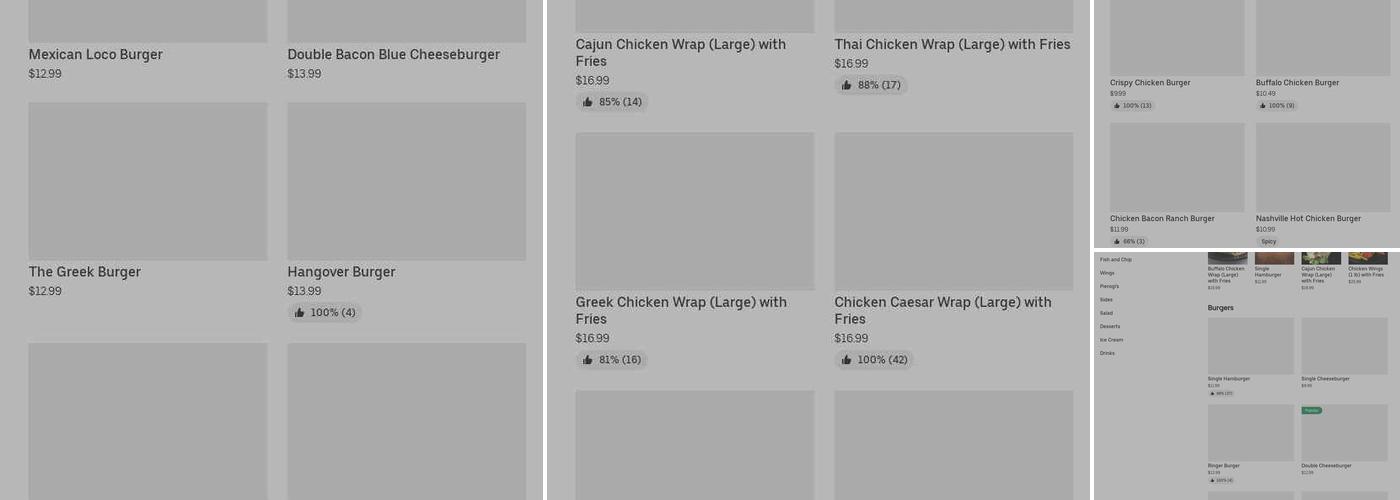Image resolution: width=1400 pixels, height=500 pixels.
Task: Click The Greek Burger image placeholder
Action: (x=148, y=181)
